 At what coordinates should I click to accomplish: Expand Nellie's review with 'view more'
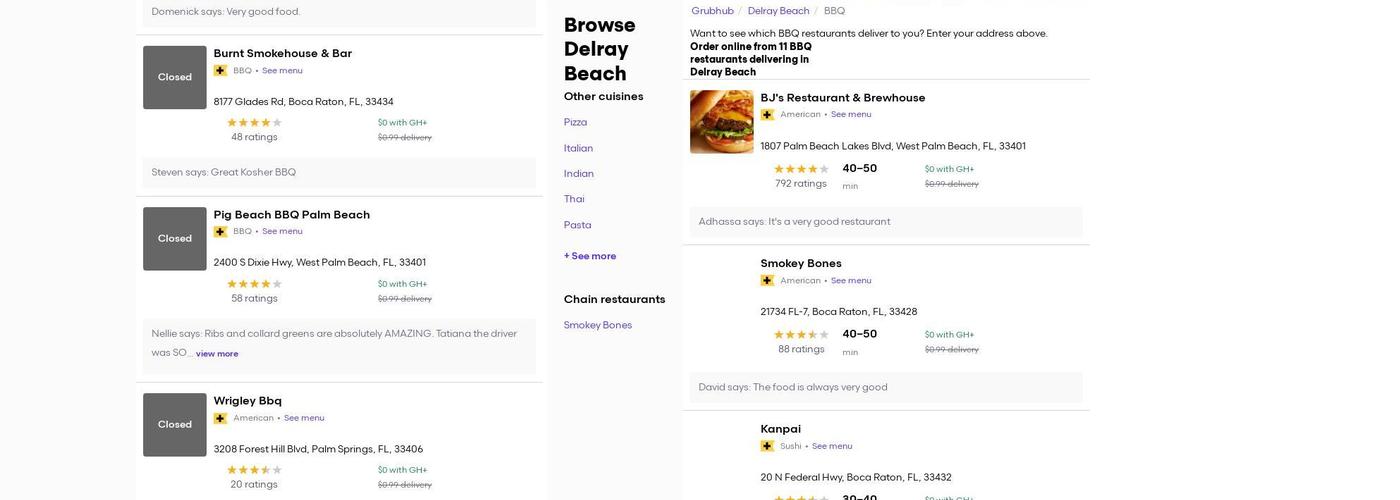tap(217, 354)
